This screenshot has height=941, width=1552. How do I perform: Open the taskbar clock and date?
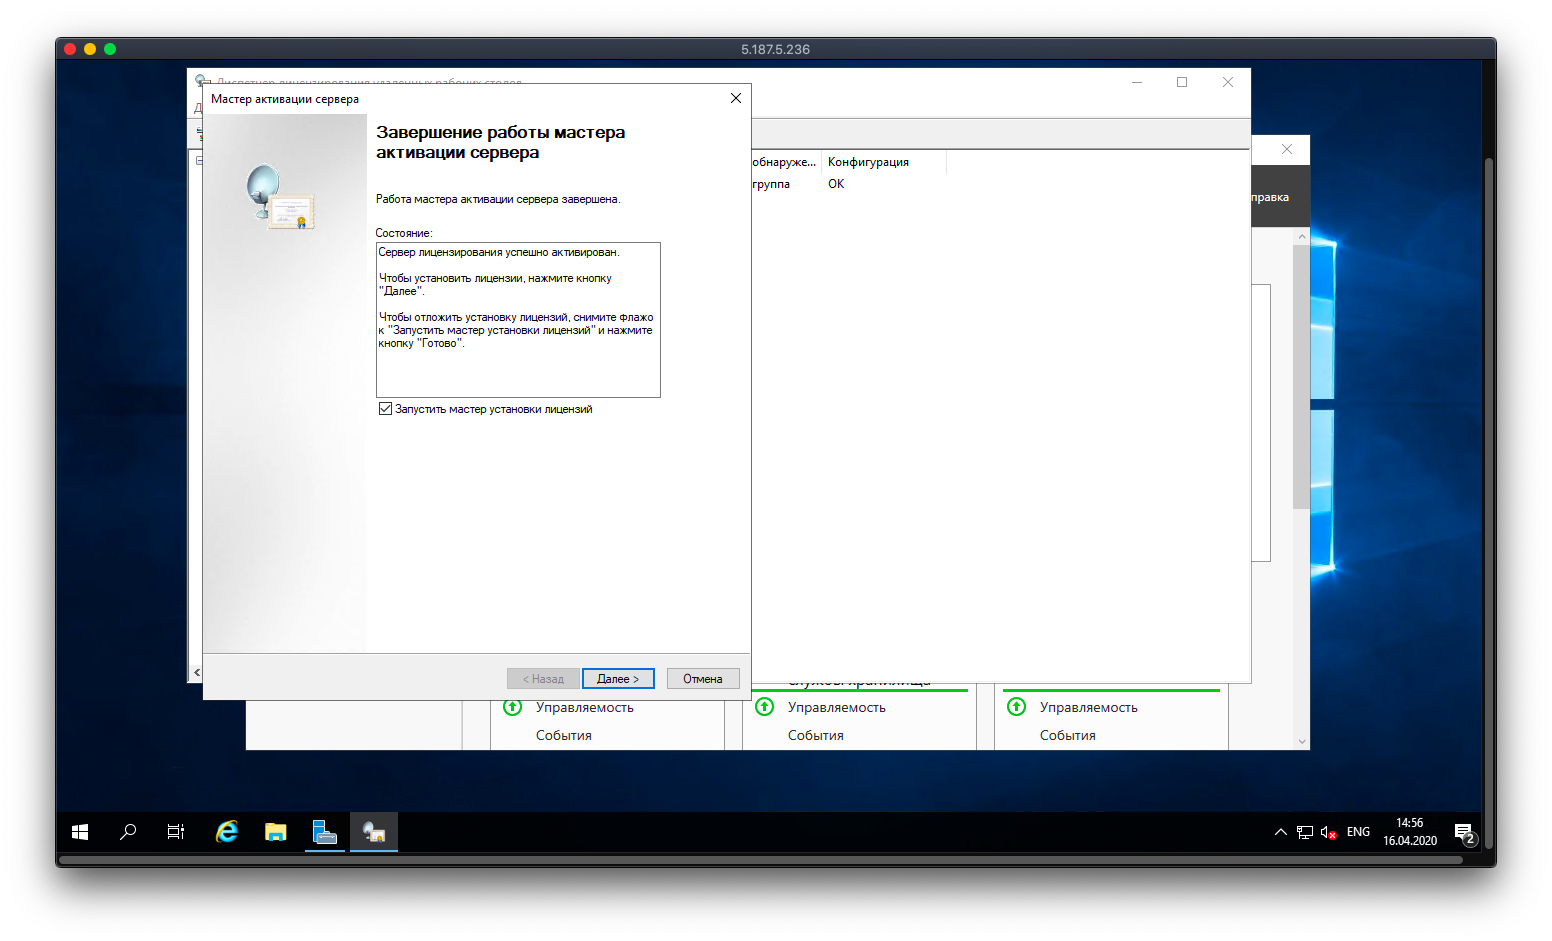pyautogui.click(x=1410, y=832)
